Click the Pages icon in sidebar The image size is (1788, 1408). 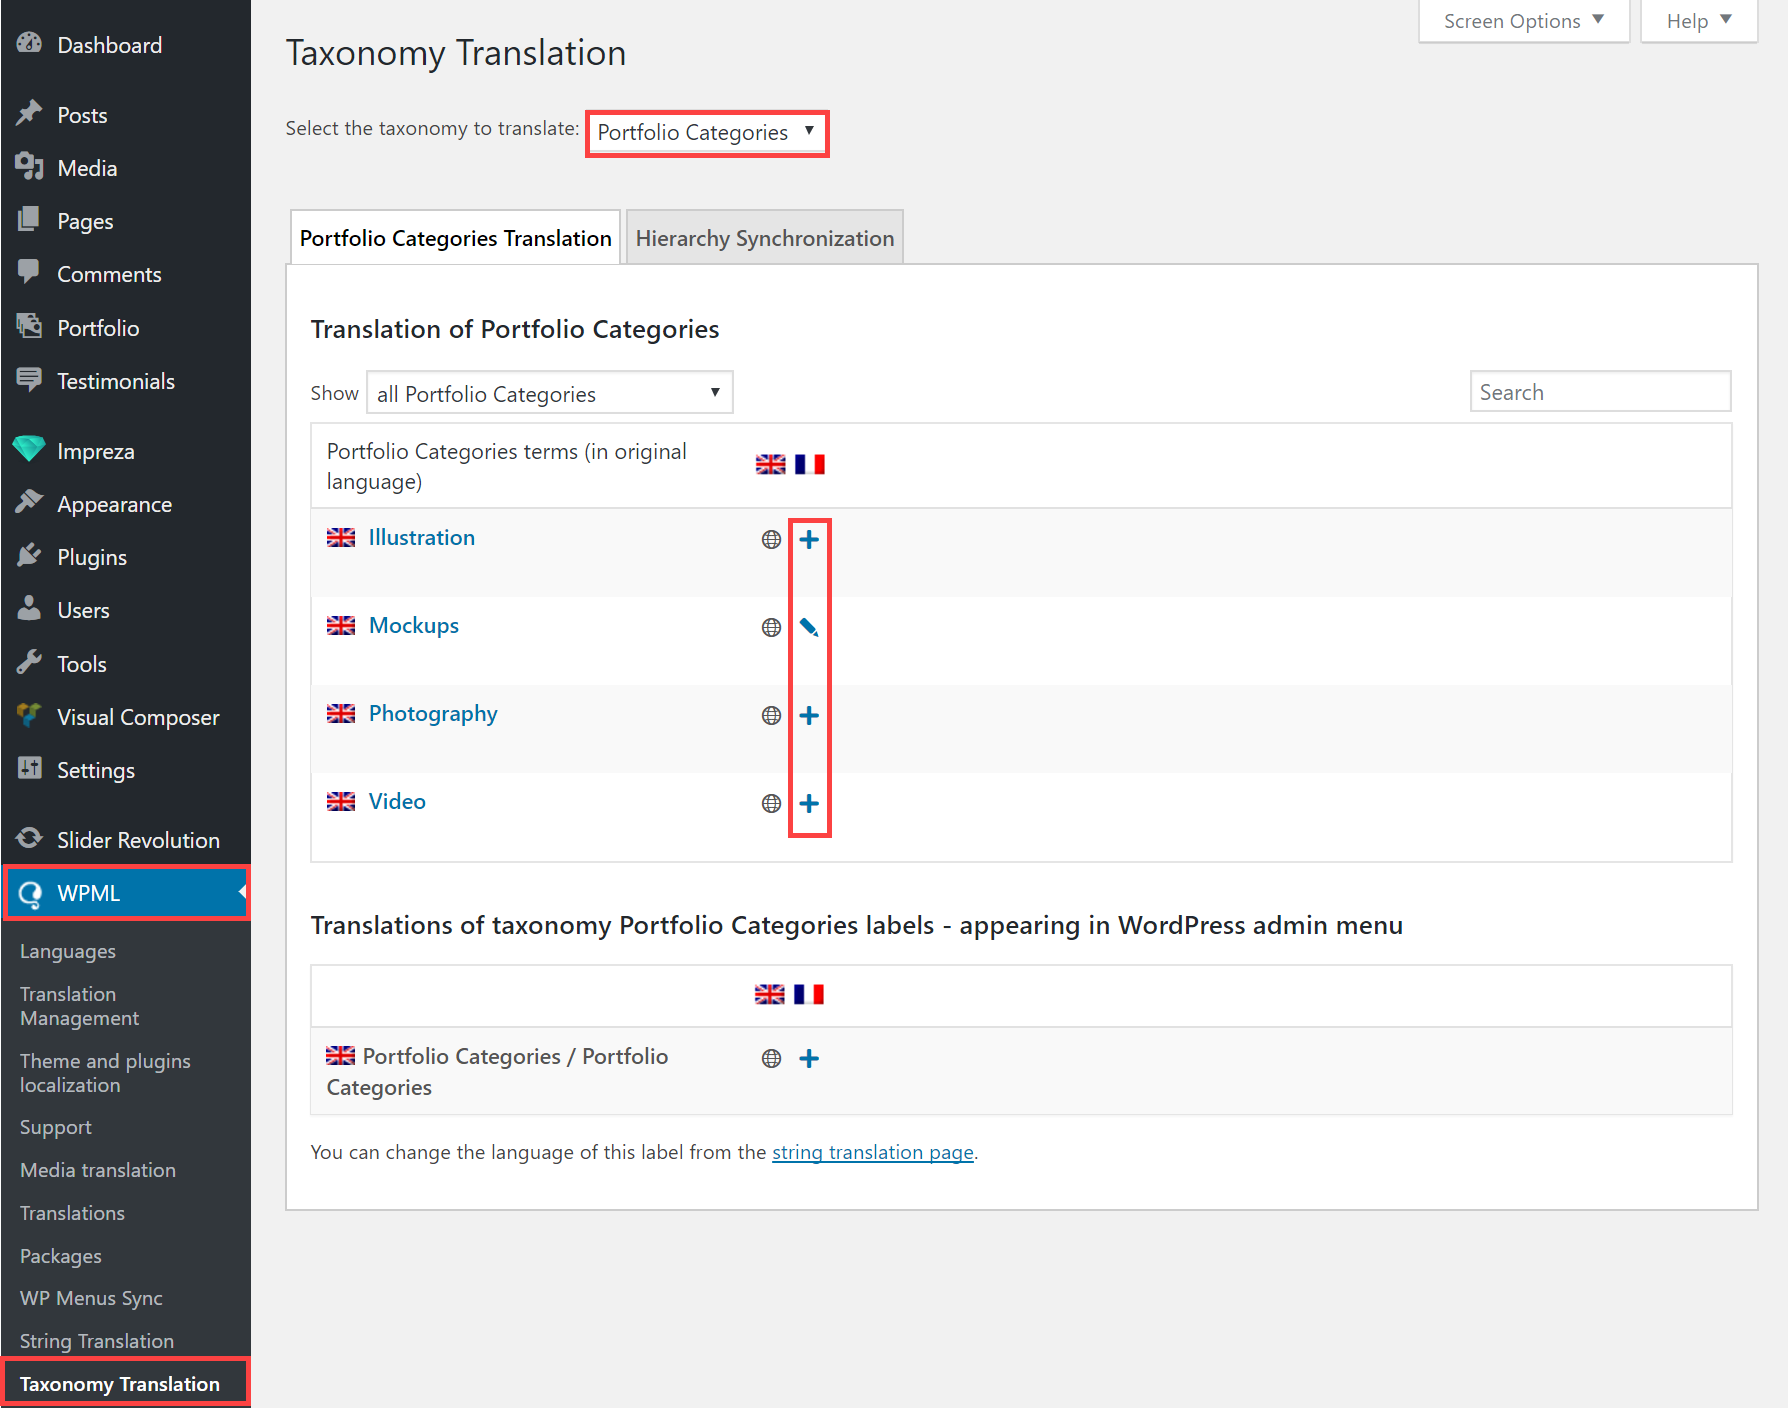coord(29,219)
